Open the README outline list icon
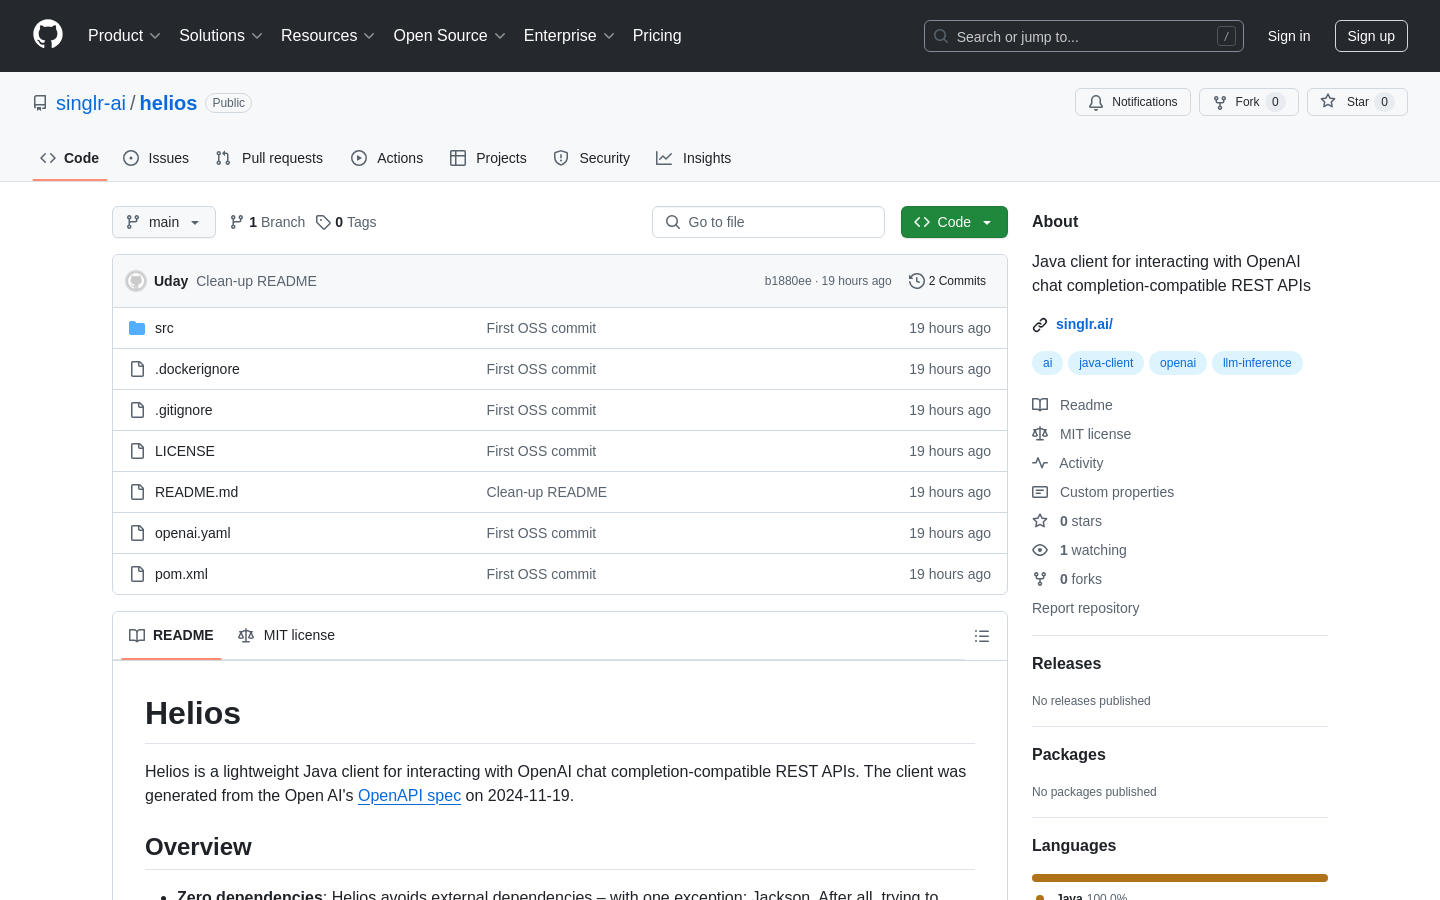The image size is (1440, 900). point(982,636)
